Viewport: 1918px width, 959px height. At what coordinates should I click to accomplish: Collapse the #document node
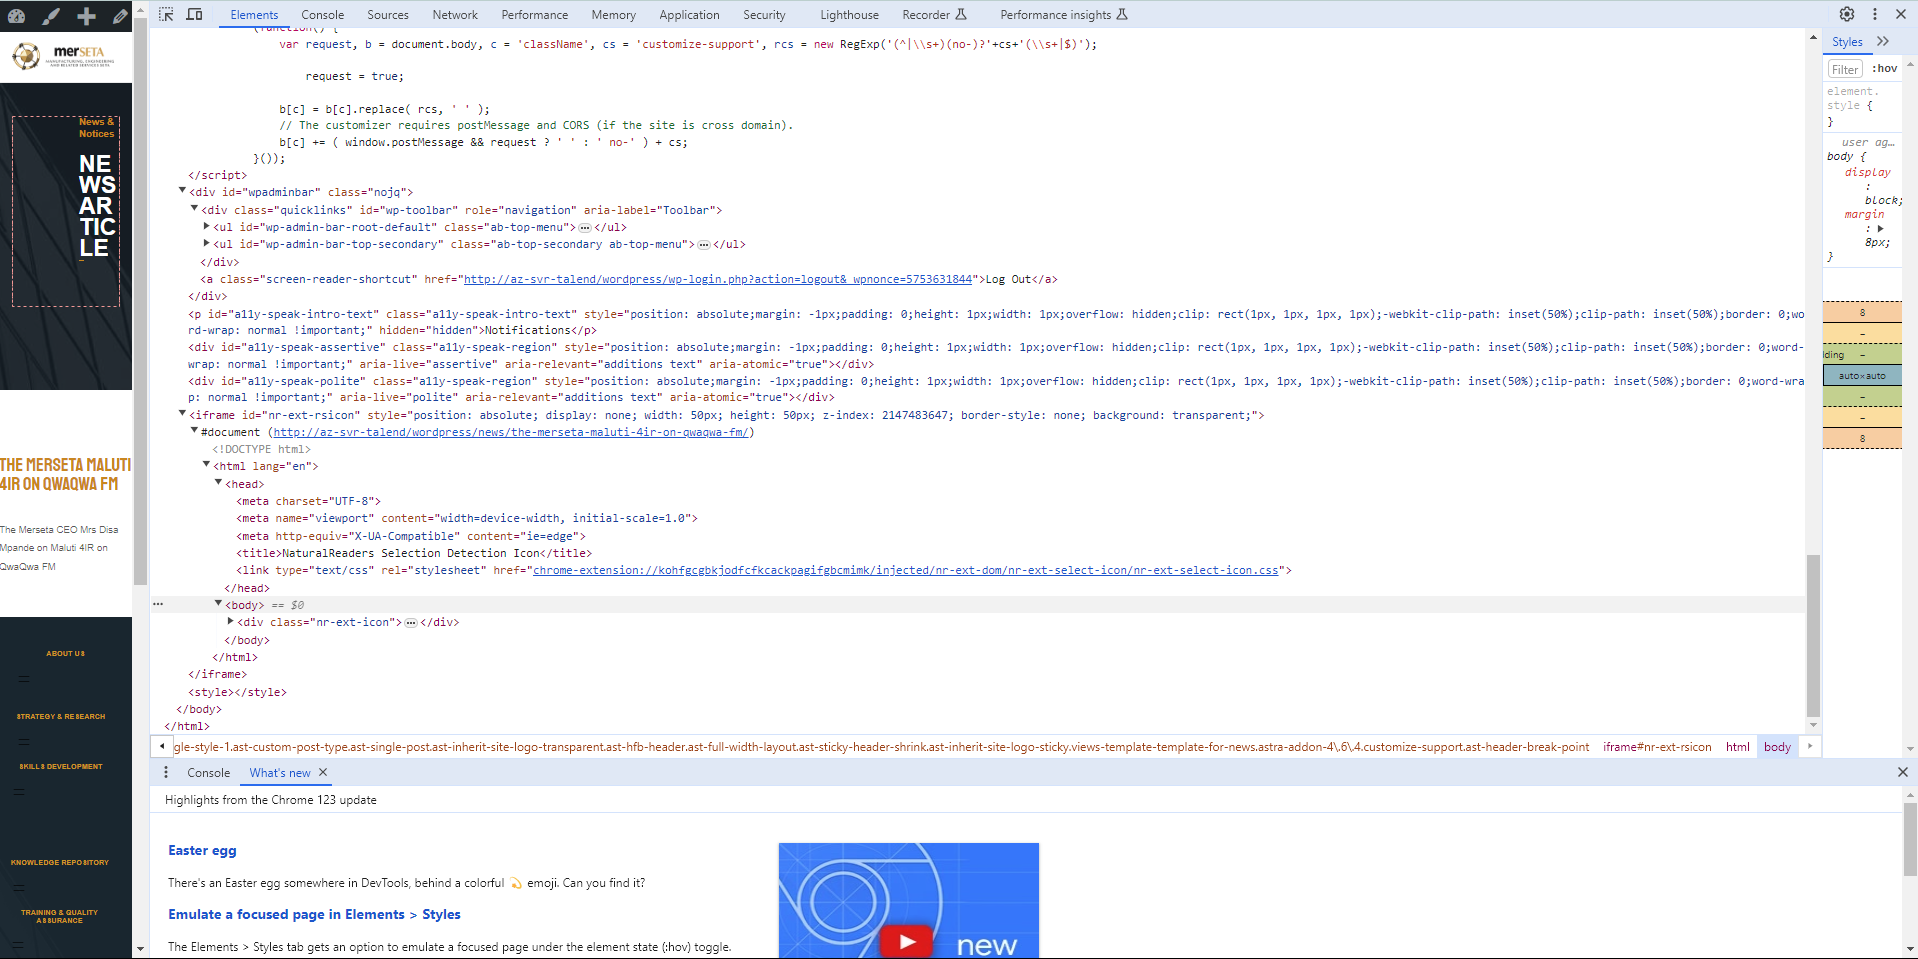coord(194,430)
